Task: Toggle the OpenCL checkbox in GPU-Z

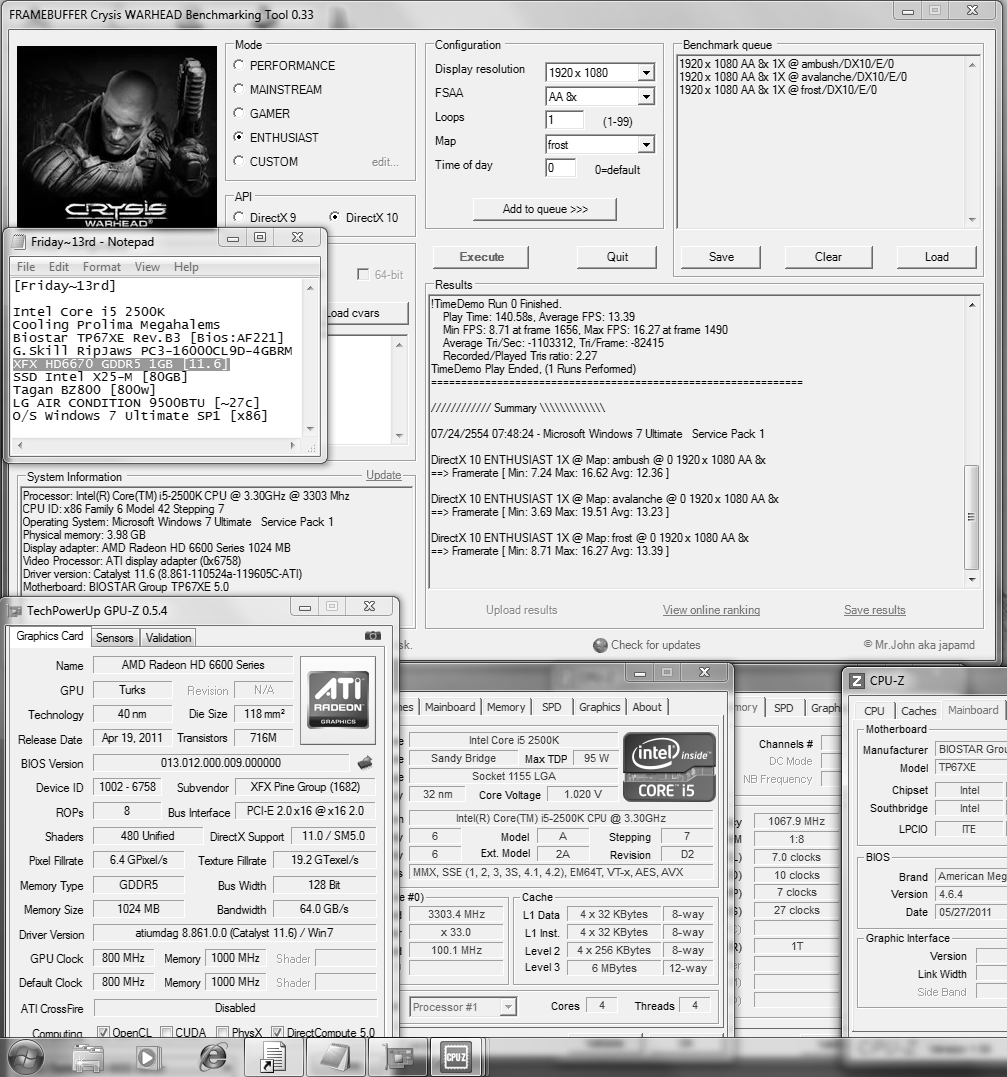Action: 103,1032
